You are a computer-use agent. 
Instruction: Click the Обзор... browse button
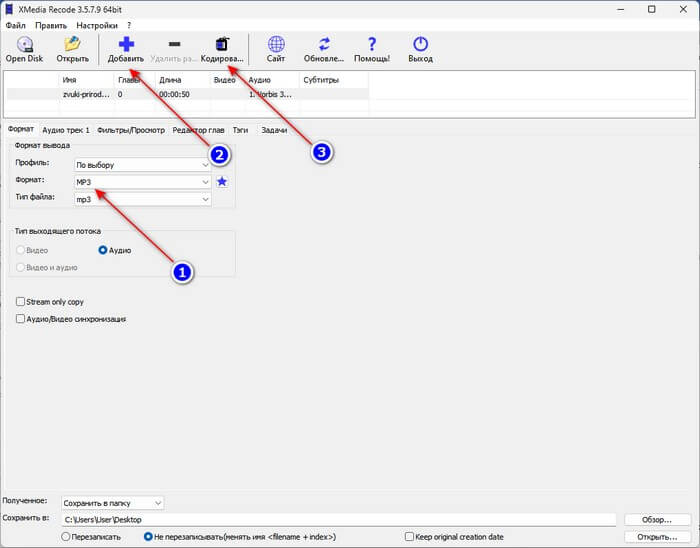[657, 519]
